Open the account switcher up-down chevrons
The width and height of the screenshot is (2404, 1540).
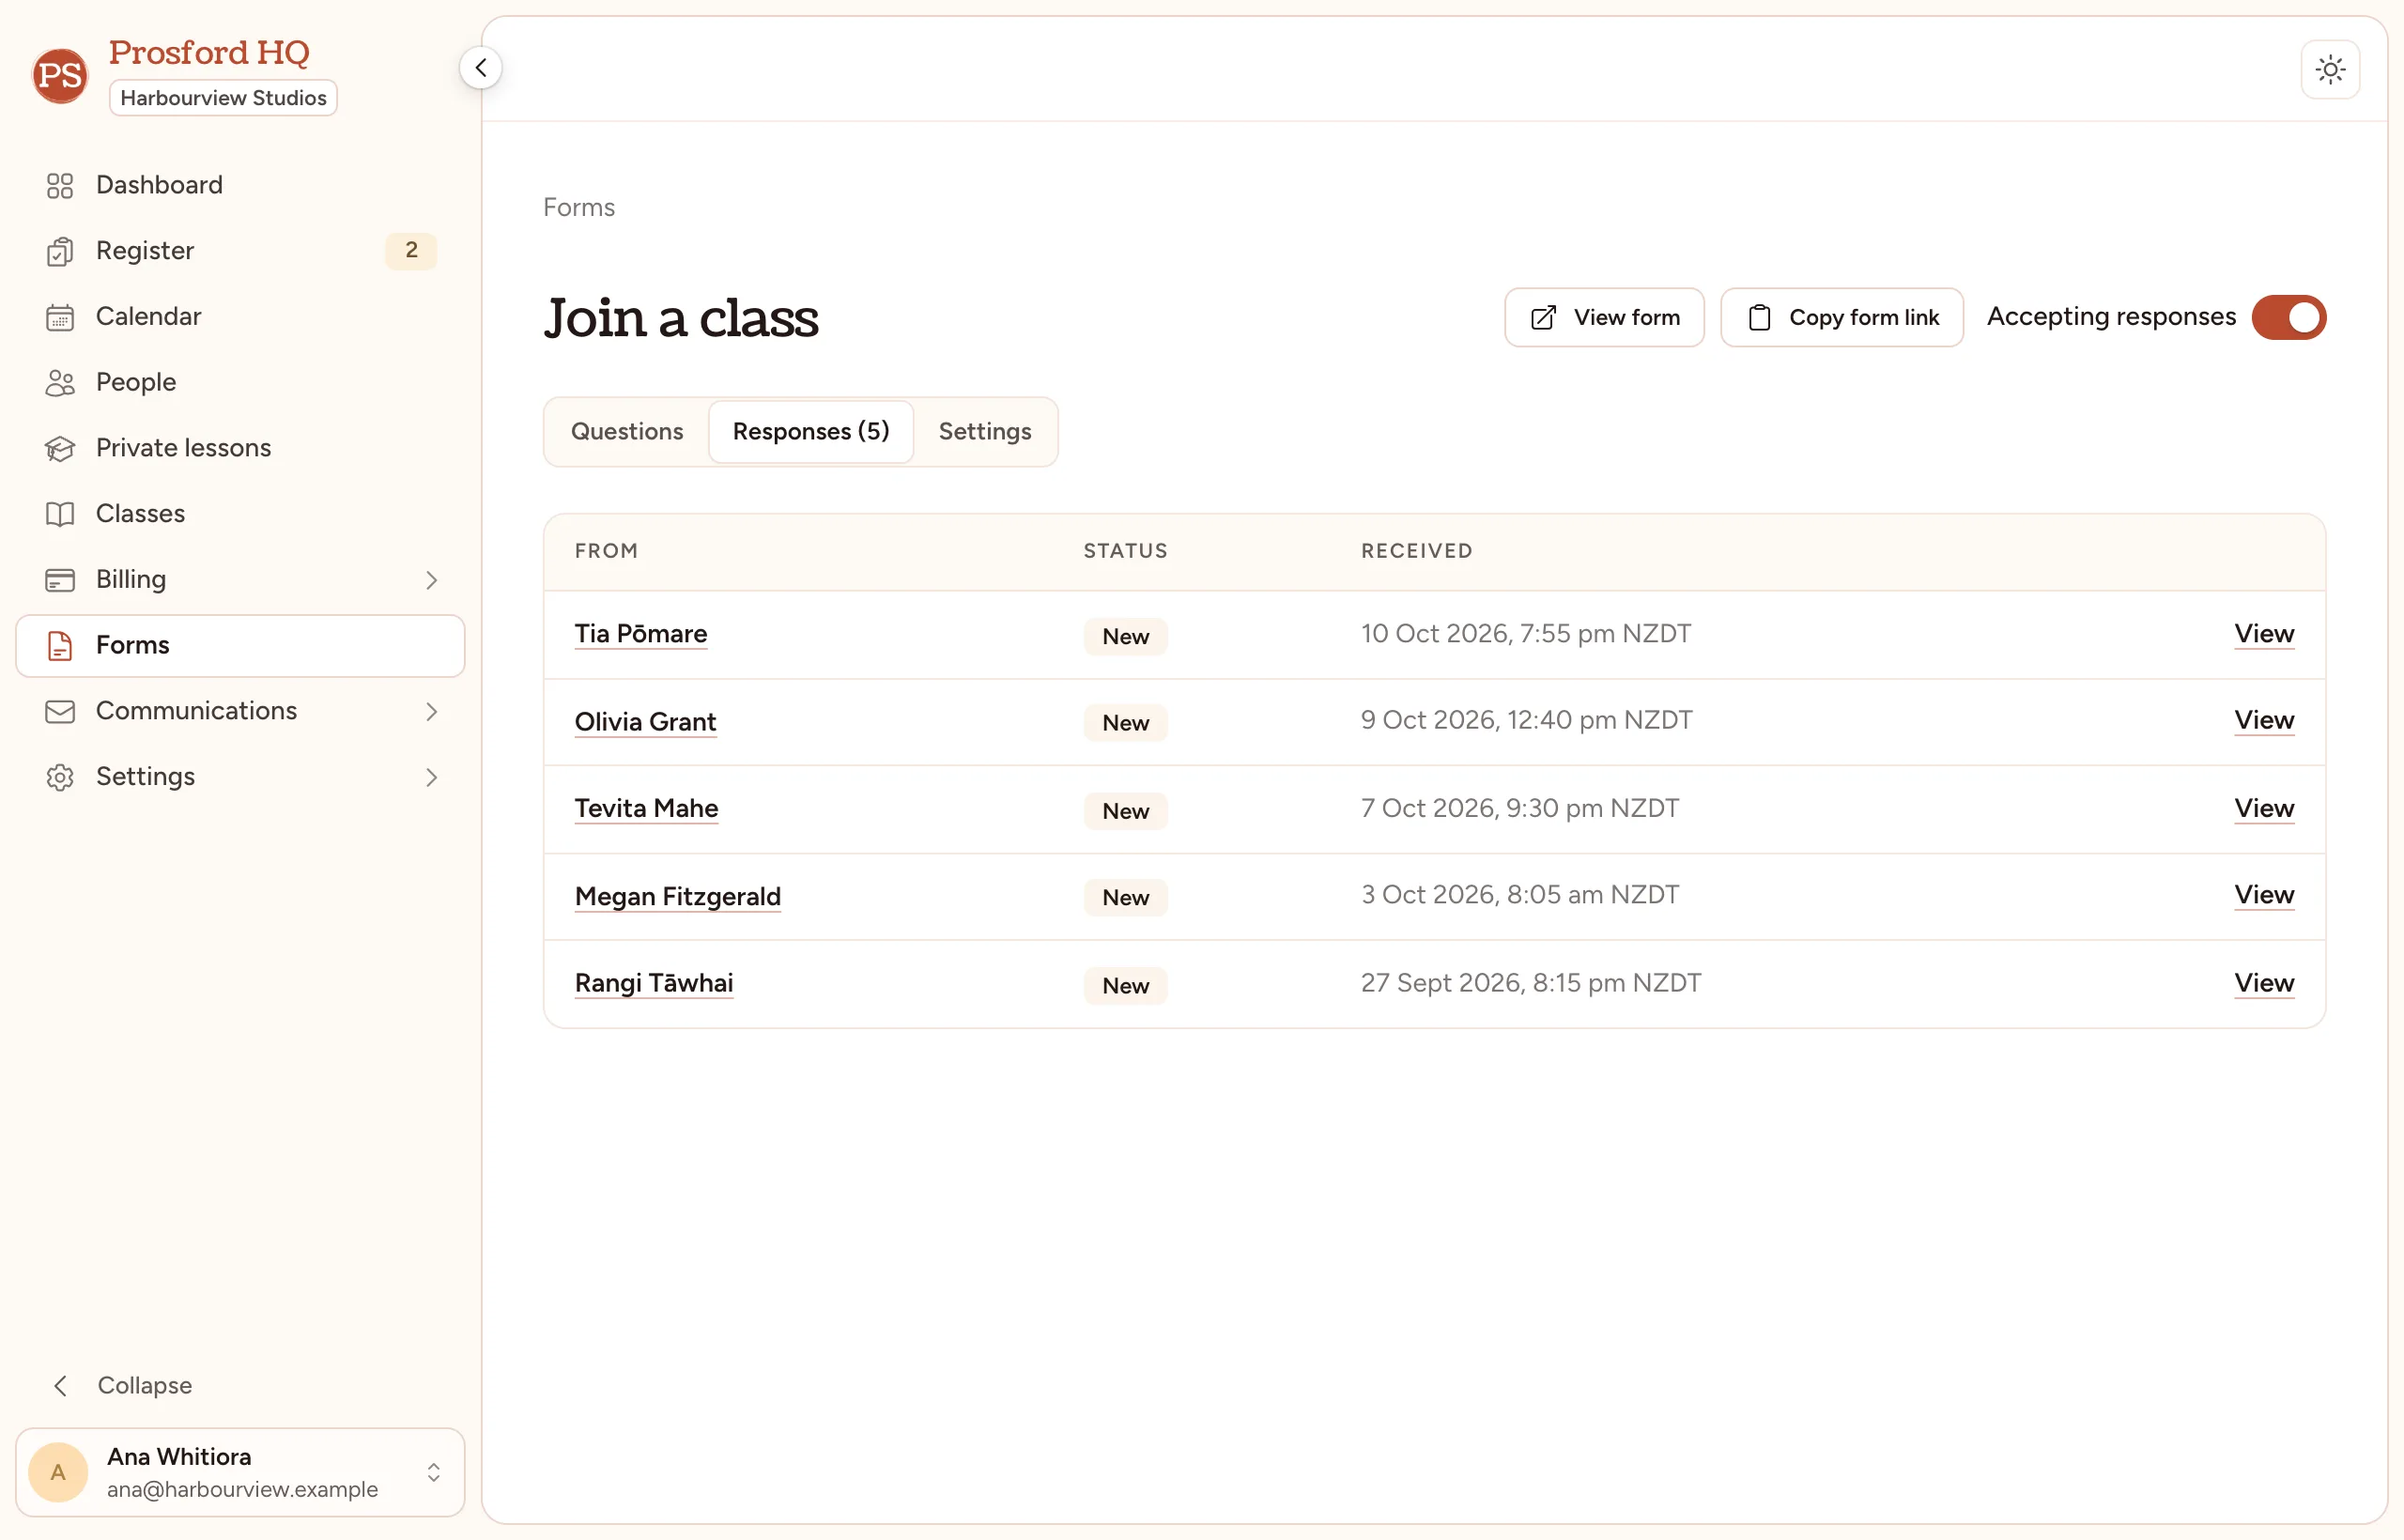433,1472
